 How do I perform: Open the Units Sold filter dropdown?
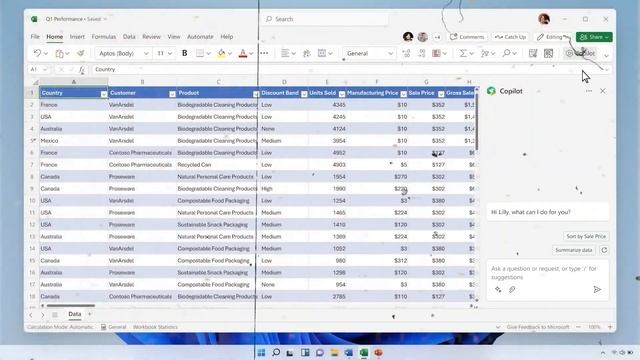(342, 94)
